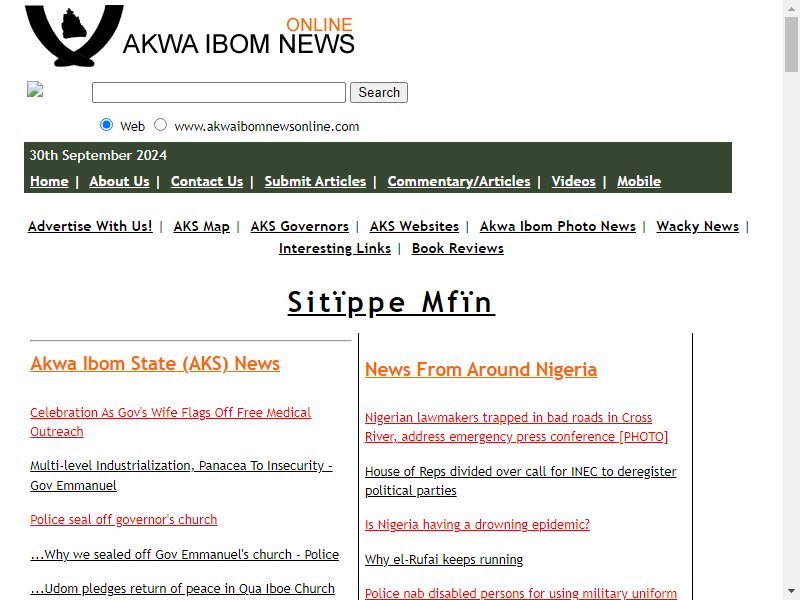Image resolution: width=800 pixels, height=600 pixels.
Task: Go to Contact Us page
Action: click(x=207, y=181)
